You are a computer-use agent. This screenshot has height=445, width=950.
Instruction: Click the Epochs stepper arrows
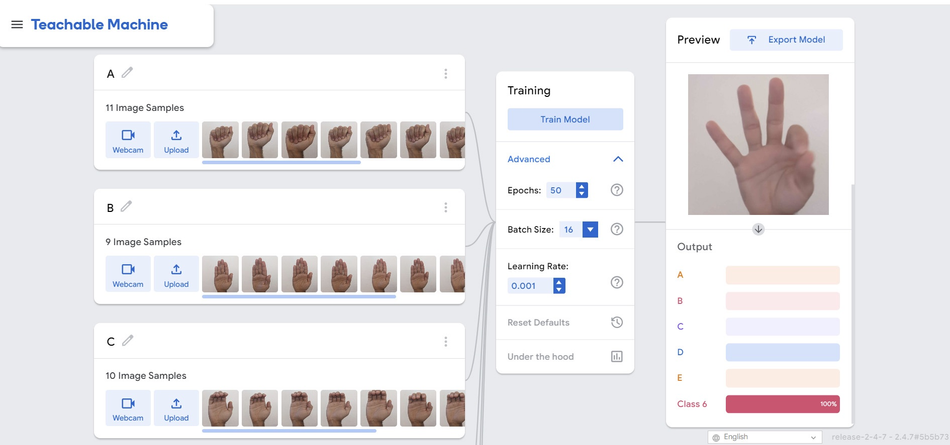[x=582, y=190]
